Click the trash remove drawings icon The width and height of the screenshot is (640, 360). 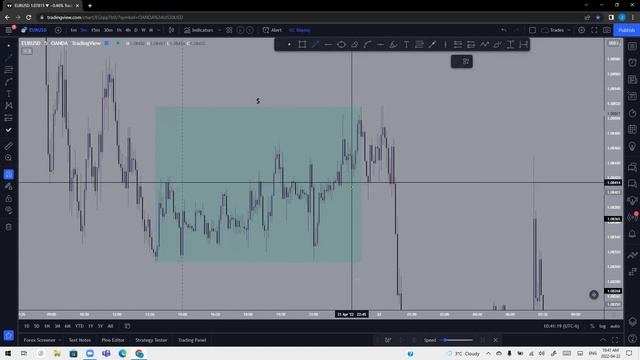(x=9, y=227)
